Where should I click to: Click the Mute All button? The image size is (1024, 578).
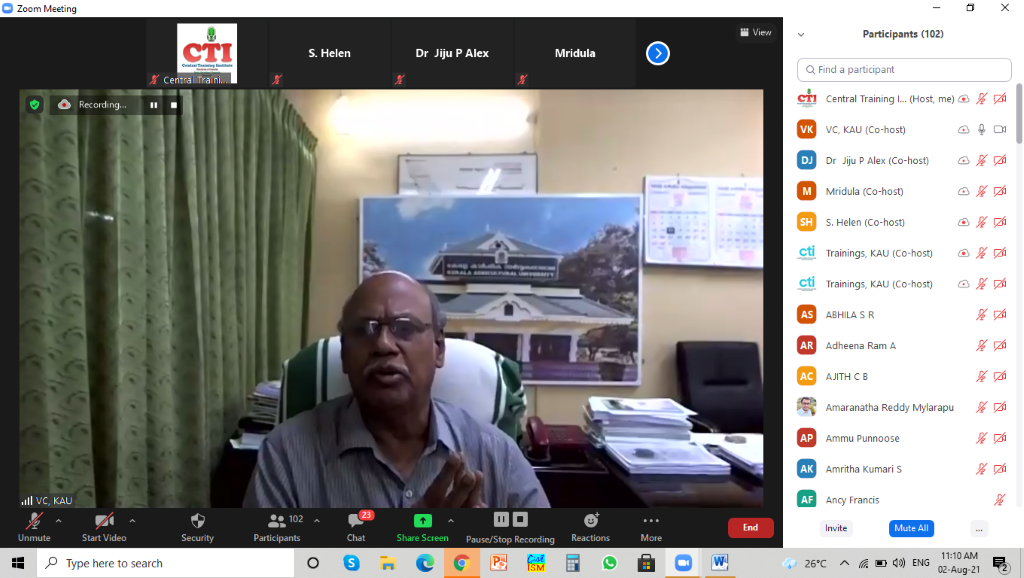(911, 528)
